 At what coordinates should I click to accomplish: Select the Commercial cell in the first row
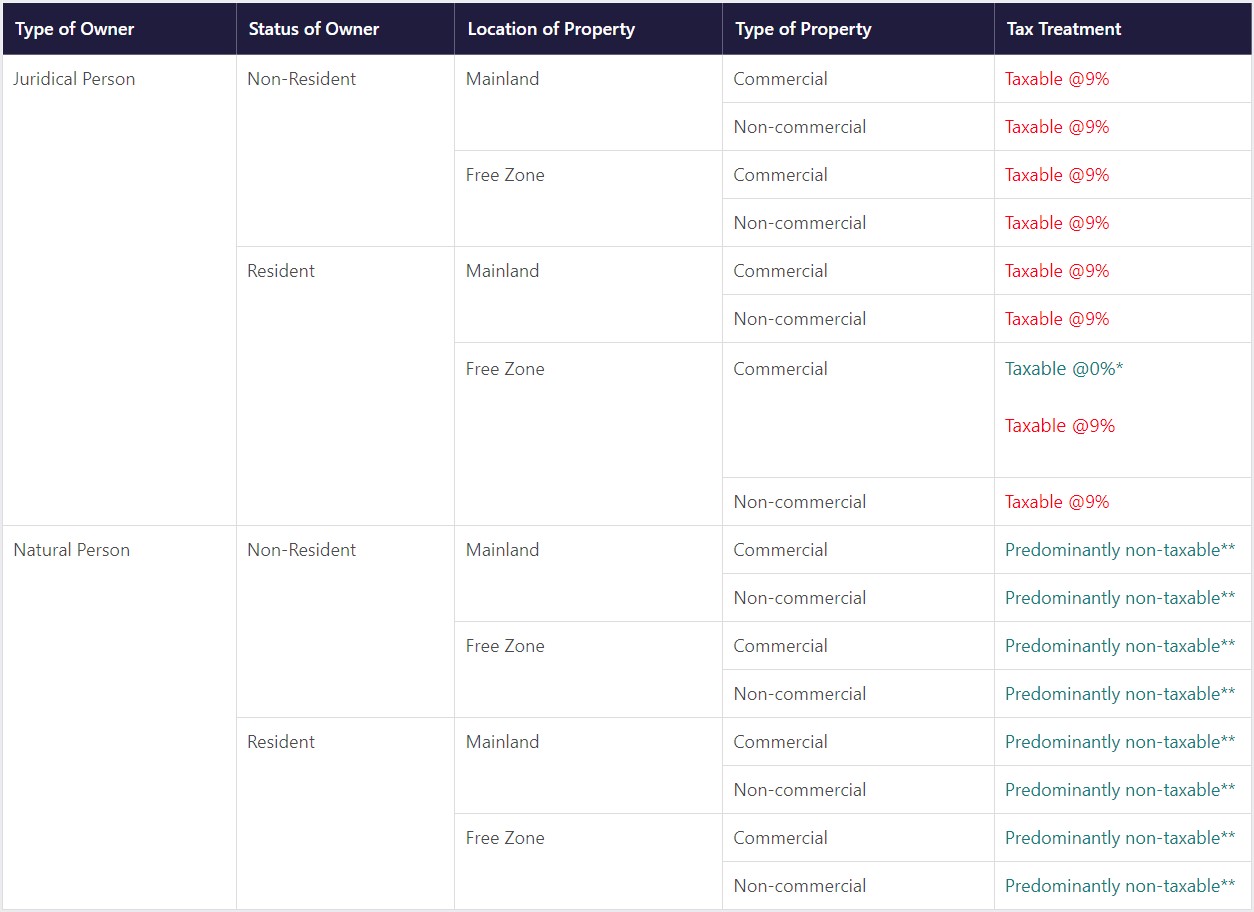pyautogui.click(x=780, y=79)
